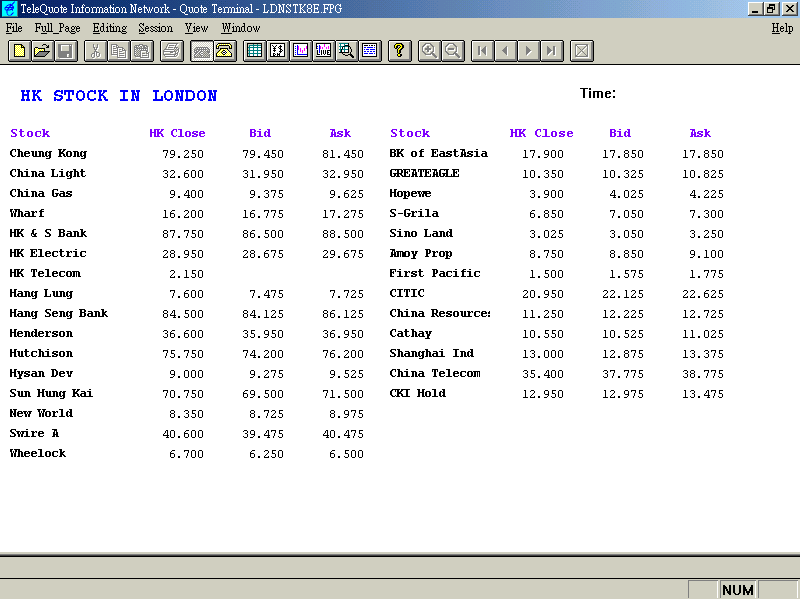The height and width of the screenshot is (600, 800).
Task: Click the left table Stock column header
Action: 30,133
